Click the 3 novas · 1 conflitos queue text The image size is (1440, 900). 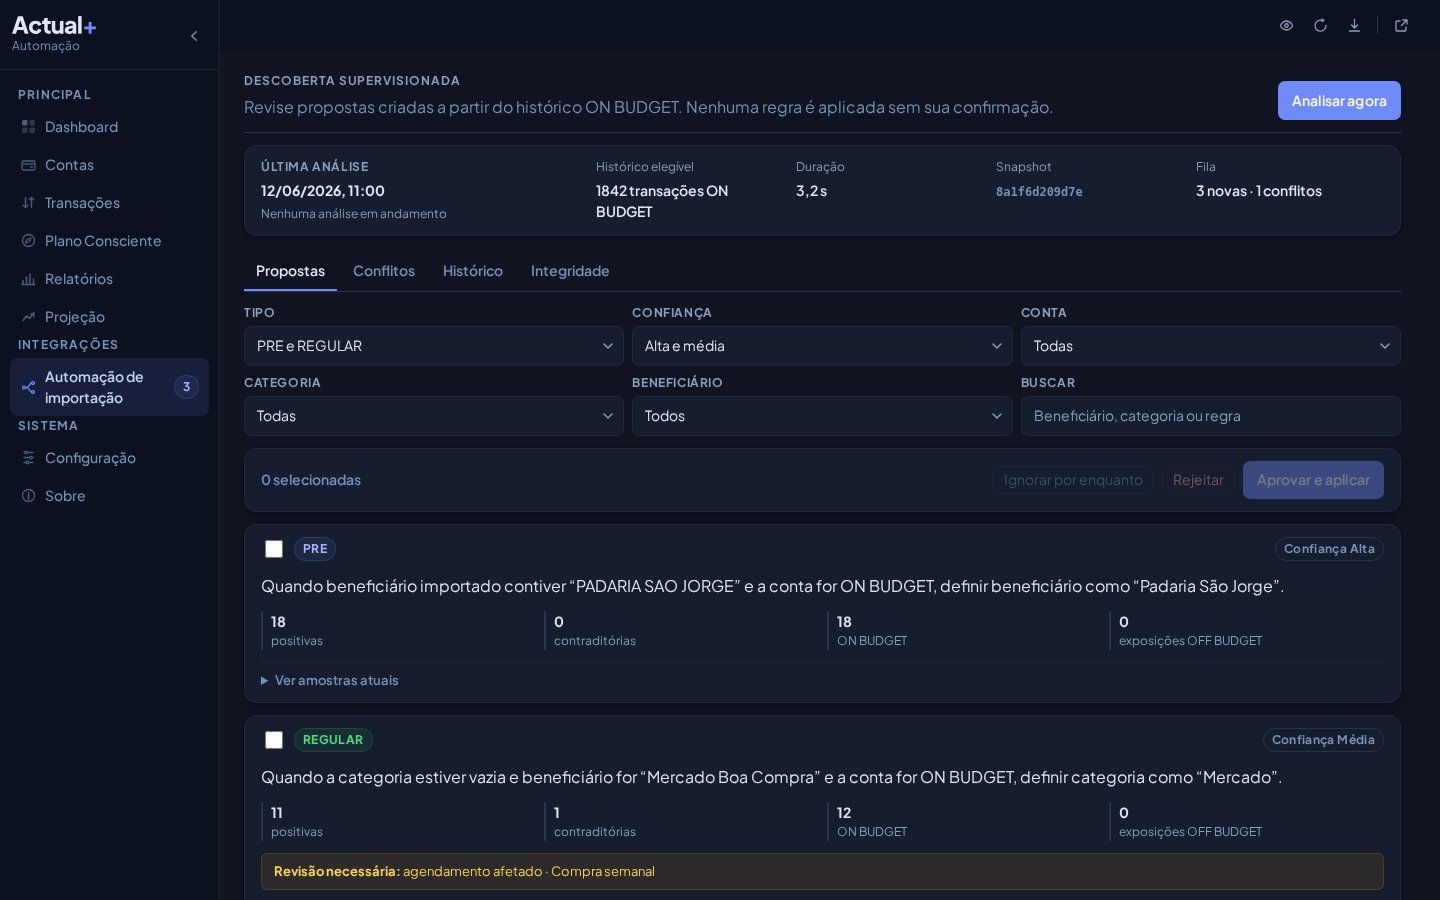point(1259,191)
